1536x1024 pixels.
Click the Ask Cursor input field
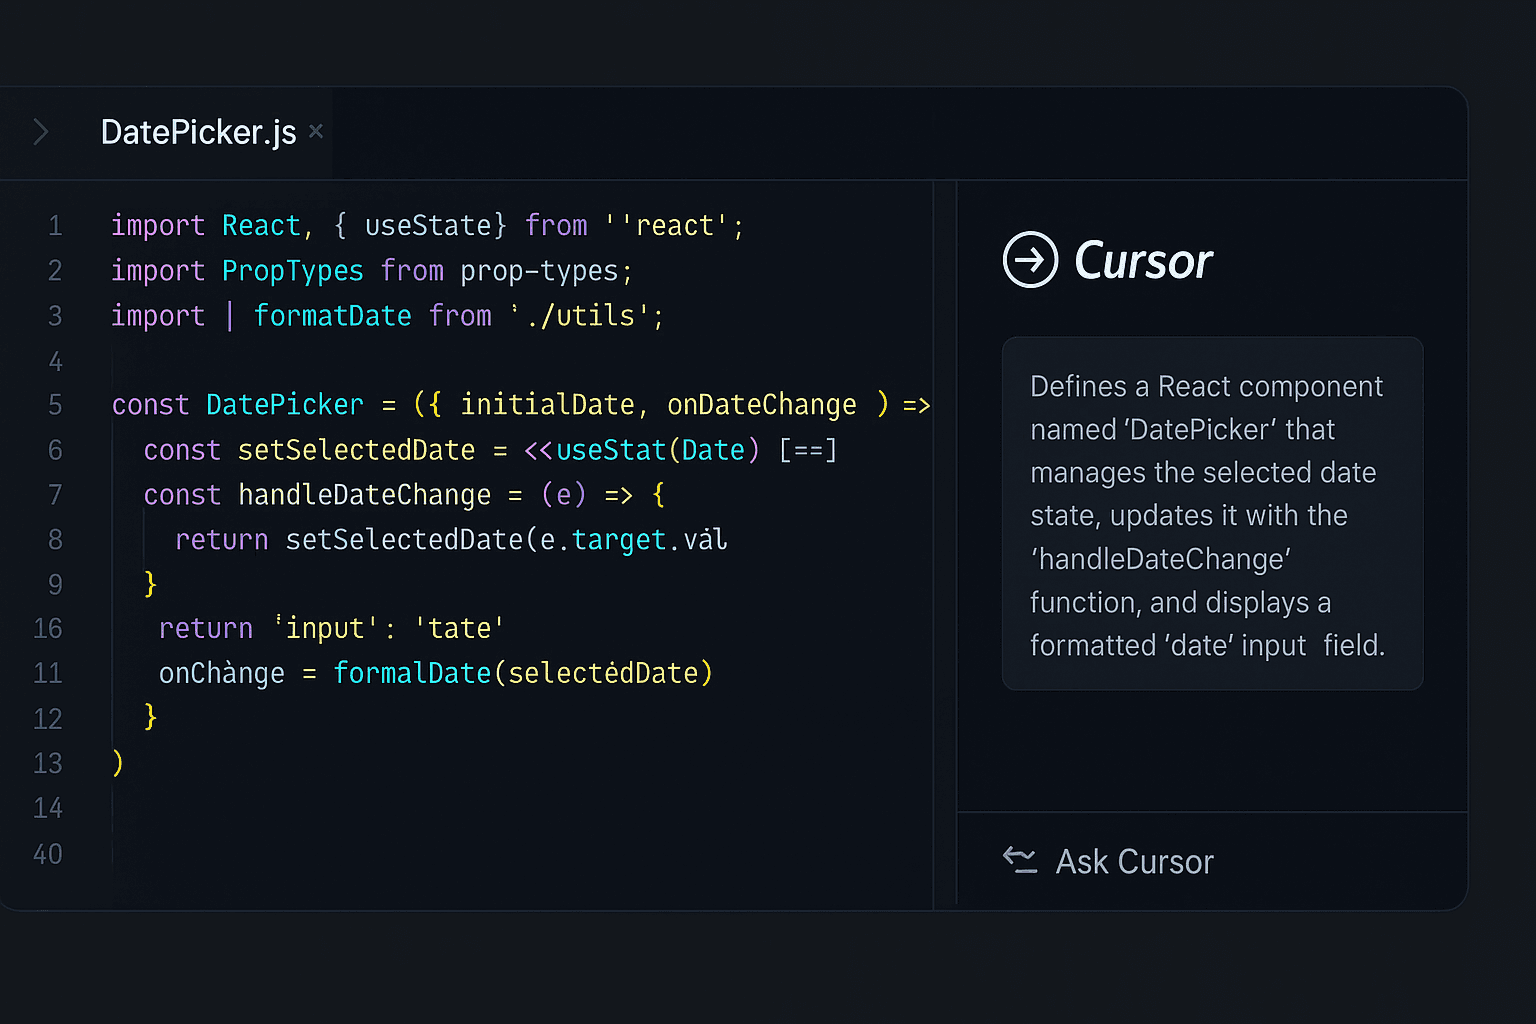pyautogui.click(x=1212, y=861)
